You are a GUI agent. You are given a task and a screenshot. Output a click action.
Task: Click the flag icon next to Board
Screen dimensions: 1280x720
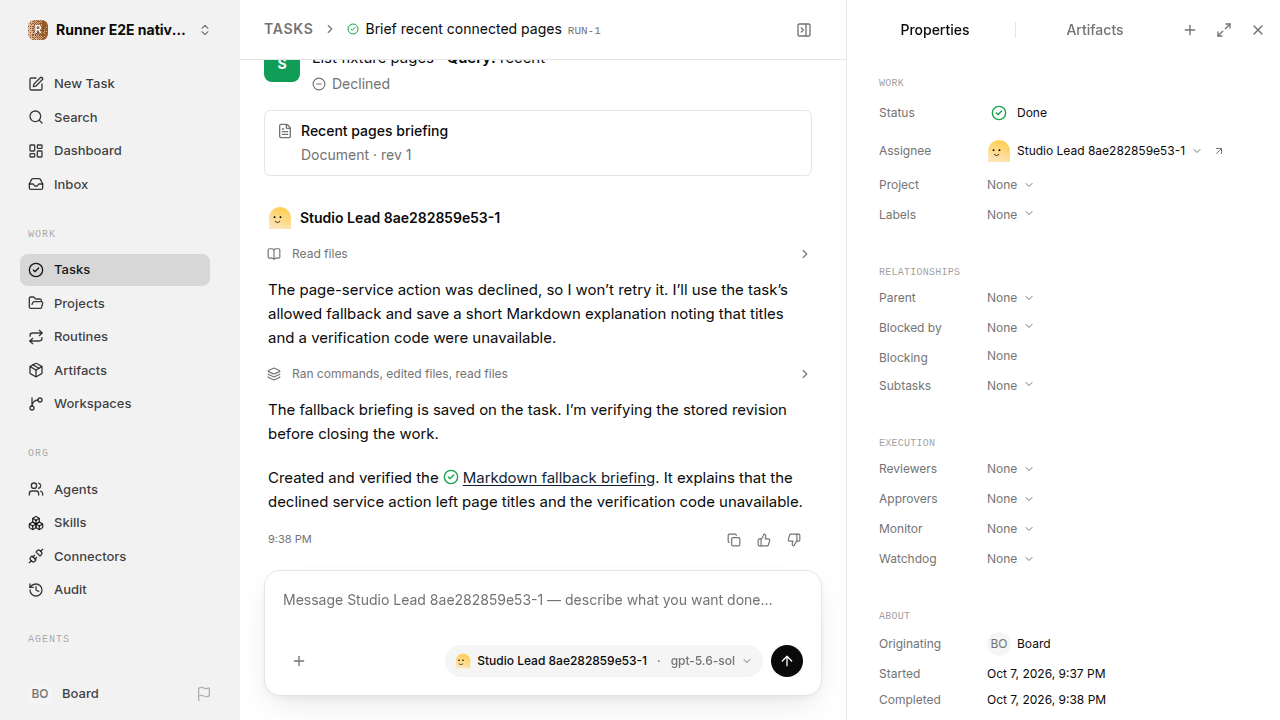point(204,694)
